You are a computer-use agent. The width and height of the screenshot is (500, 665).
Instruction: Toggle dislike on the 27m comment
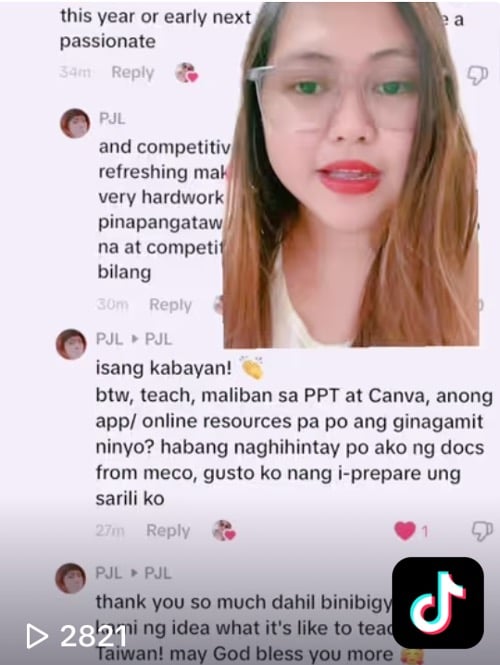point(483,531)
